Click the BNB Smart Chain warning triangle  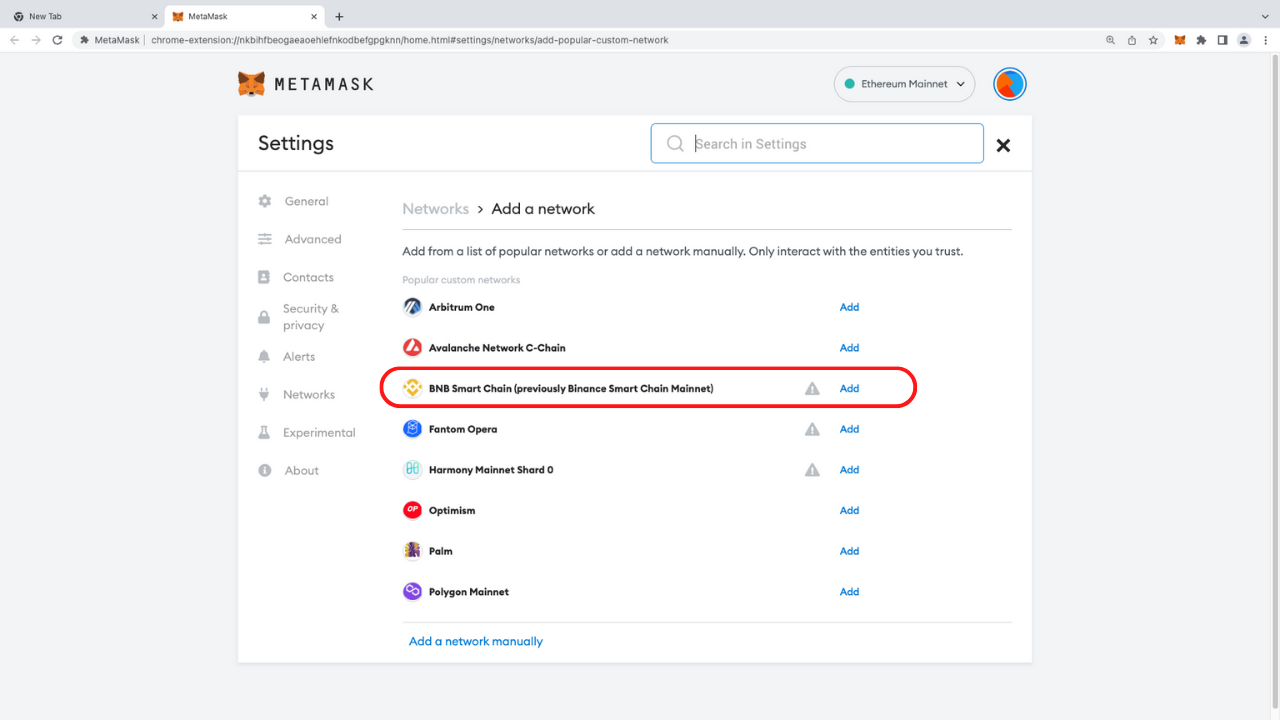click(812, 388)
